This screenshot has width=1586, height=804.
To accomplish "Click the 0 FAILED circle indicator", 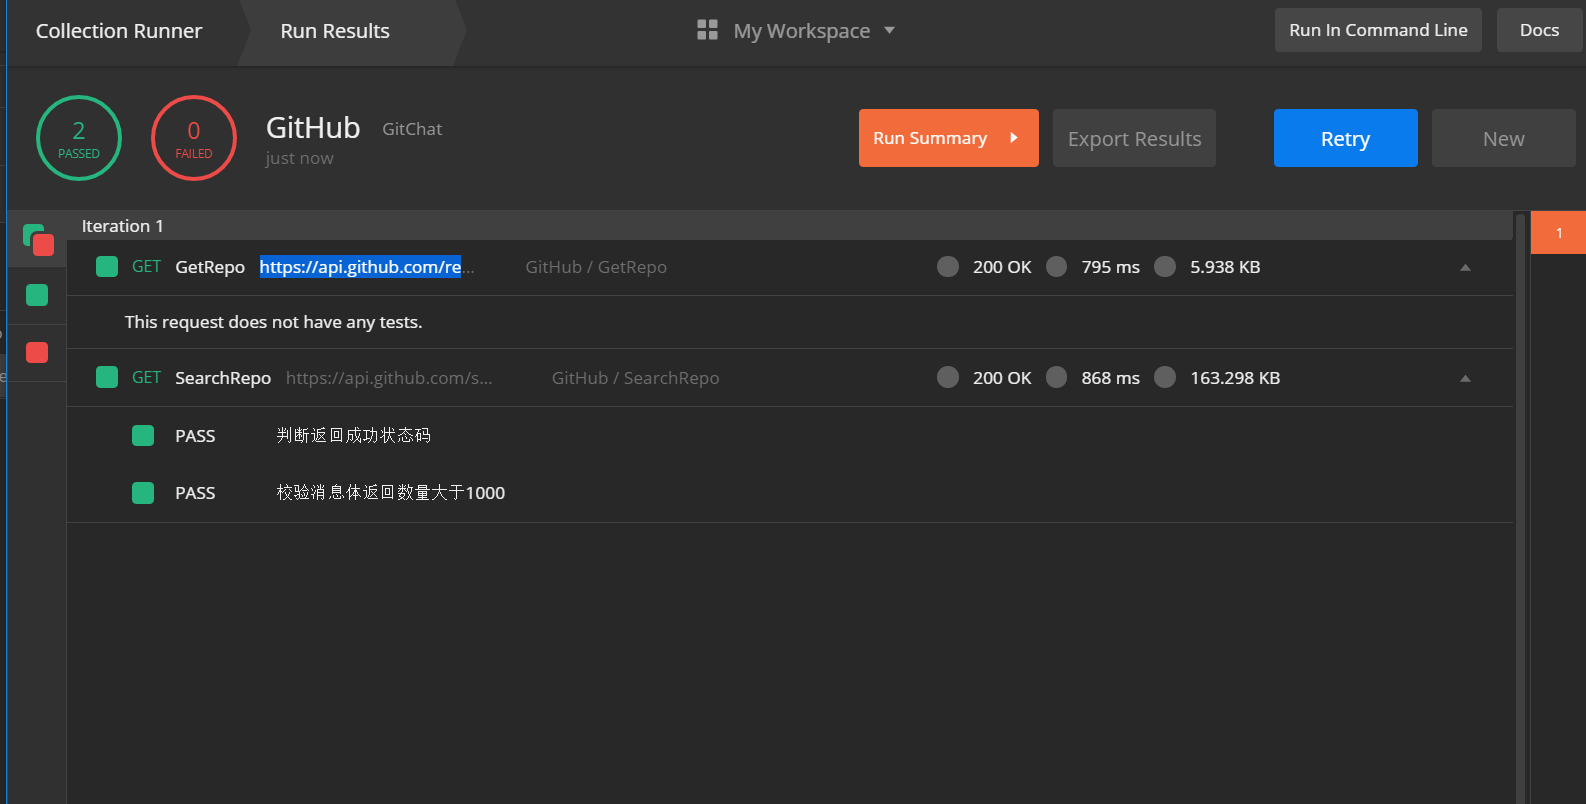I will [194, 138].
